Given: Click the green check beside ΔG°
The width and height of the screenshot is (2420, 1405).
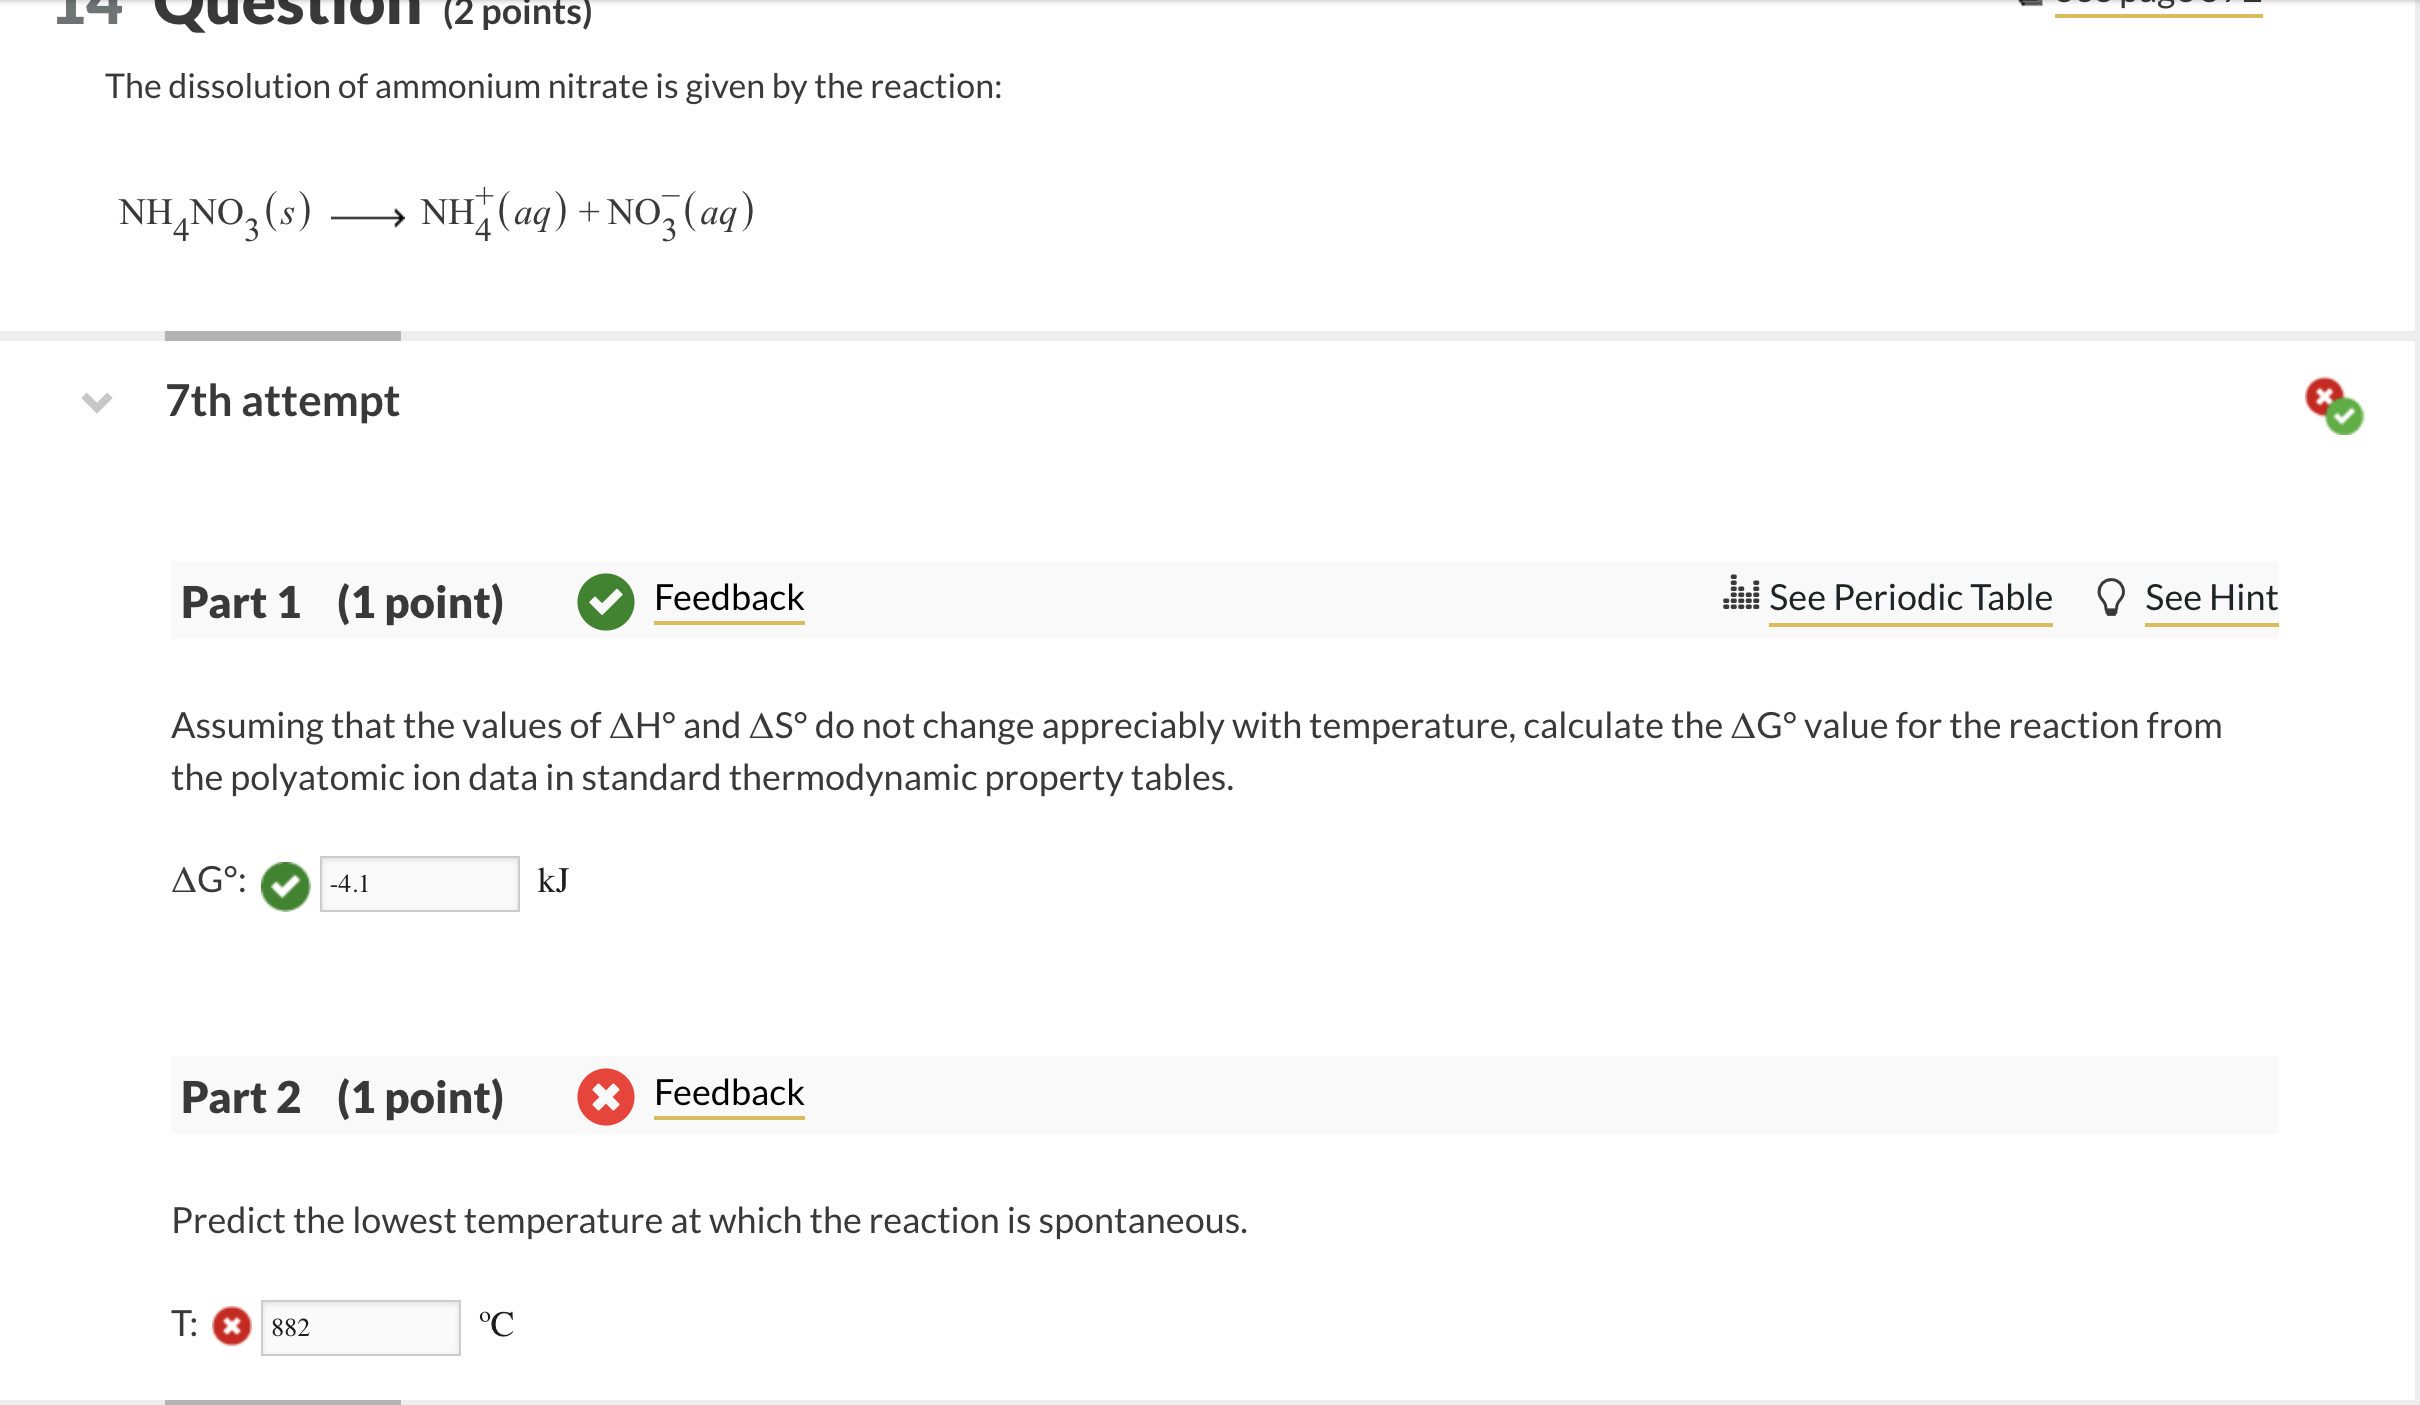Looking at the screenshot, I should click(x=285, y=885).
